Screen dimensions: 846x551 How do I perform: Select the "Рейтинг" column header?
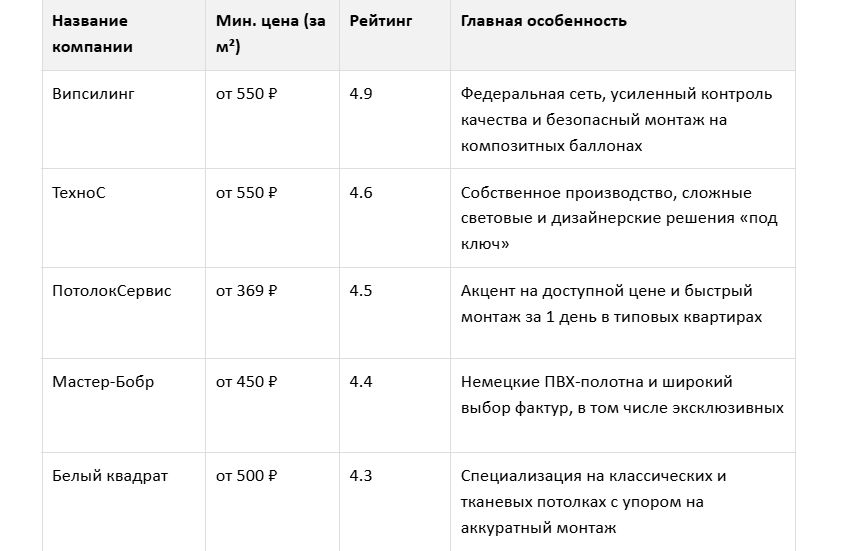point(381,21)
